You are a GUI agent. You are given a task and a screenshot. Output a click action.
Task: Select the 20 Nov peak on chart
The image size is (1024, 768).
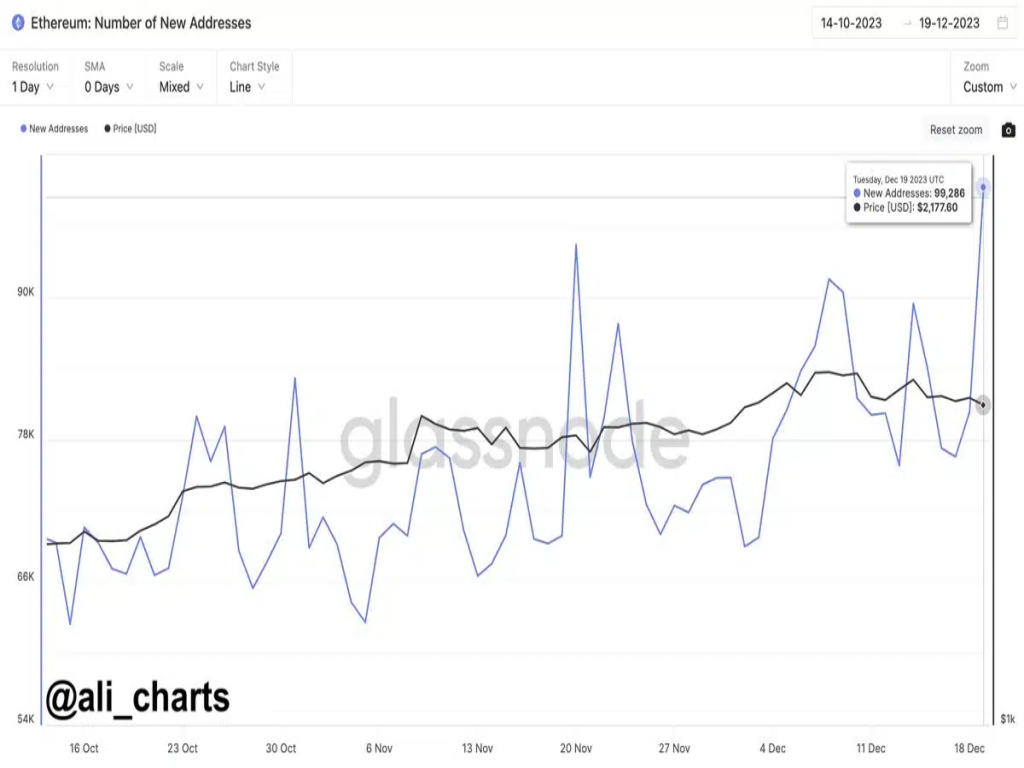click(576, 244)
